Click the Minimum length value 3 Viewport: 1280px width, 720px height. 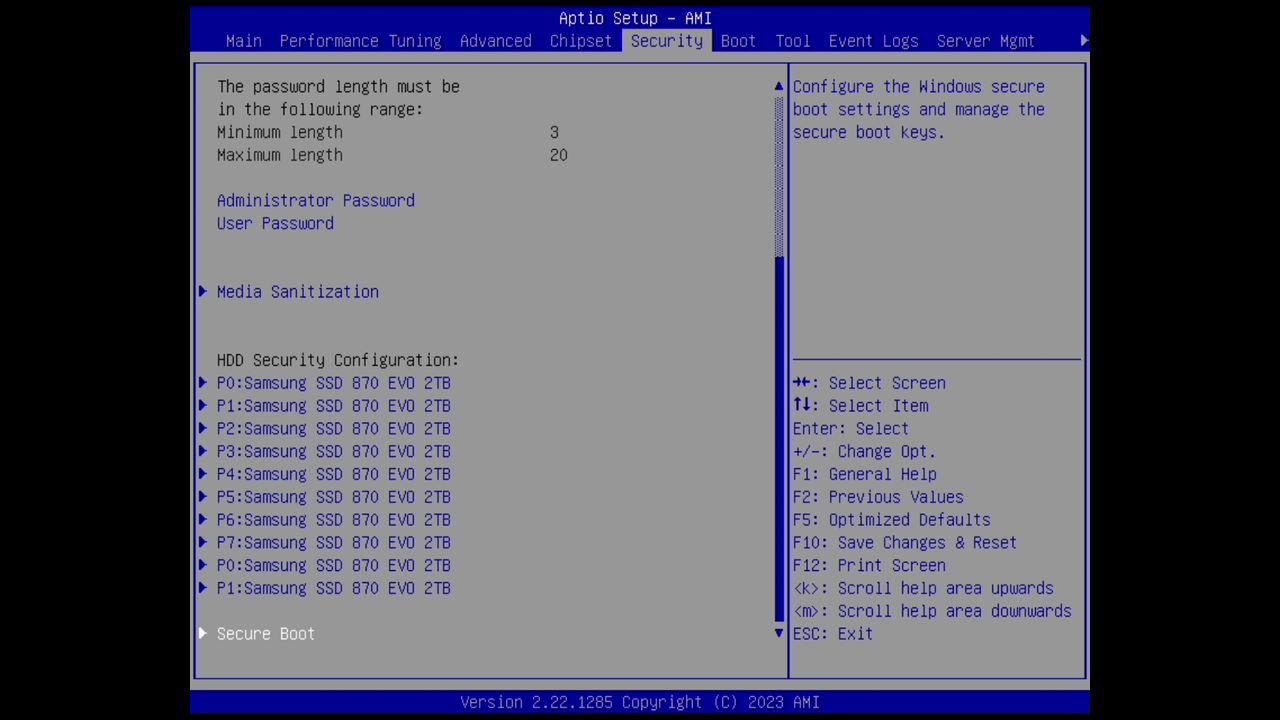tap(554, 132)
